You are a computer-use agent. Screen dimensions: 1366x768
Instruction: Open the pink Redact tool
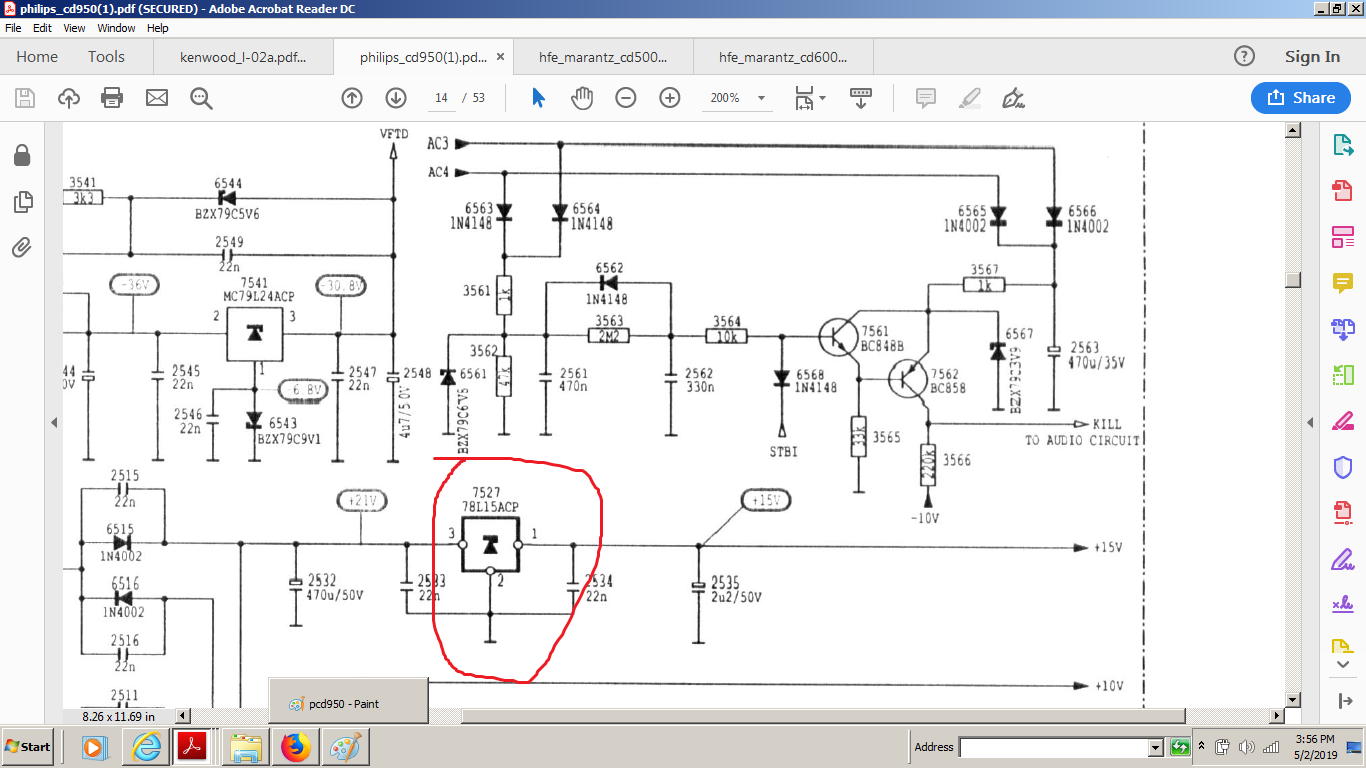[x=1342, y=421]
